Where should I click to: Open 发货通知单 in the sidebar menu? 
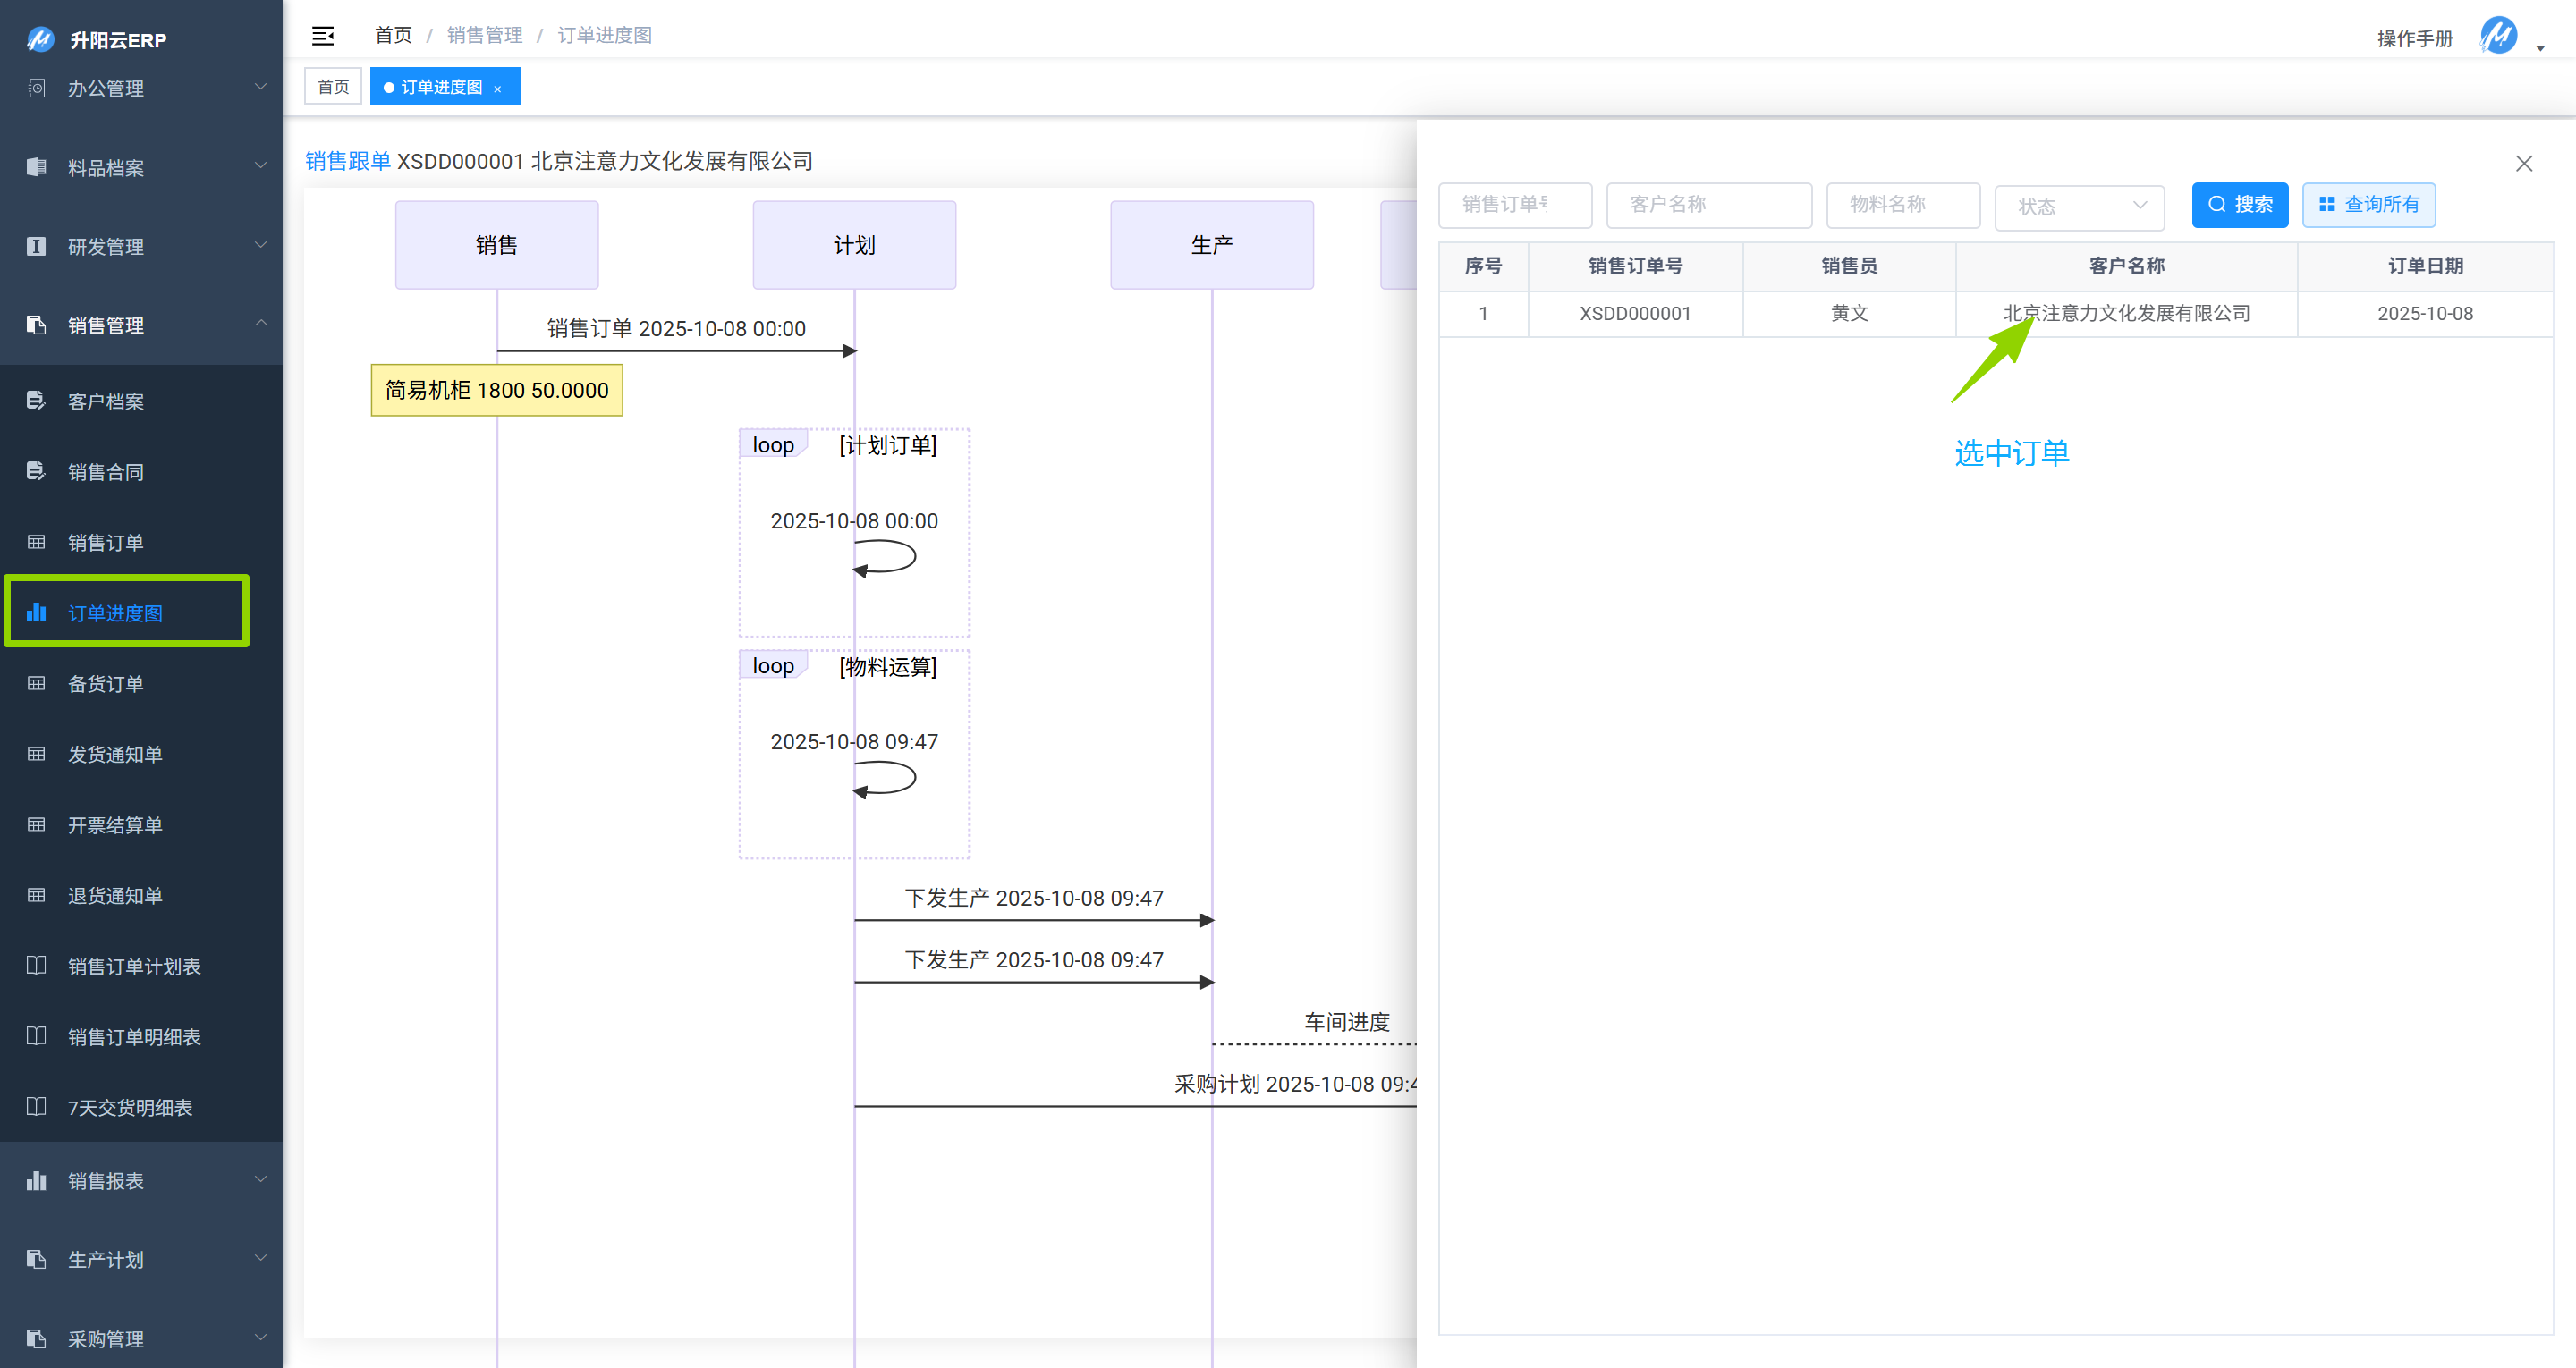pos(115,754)
